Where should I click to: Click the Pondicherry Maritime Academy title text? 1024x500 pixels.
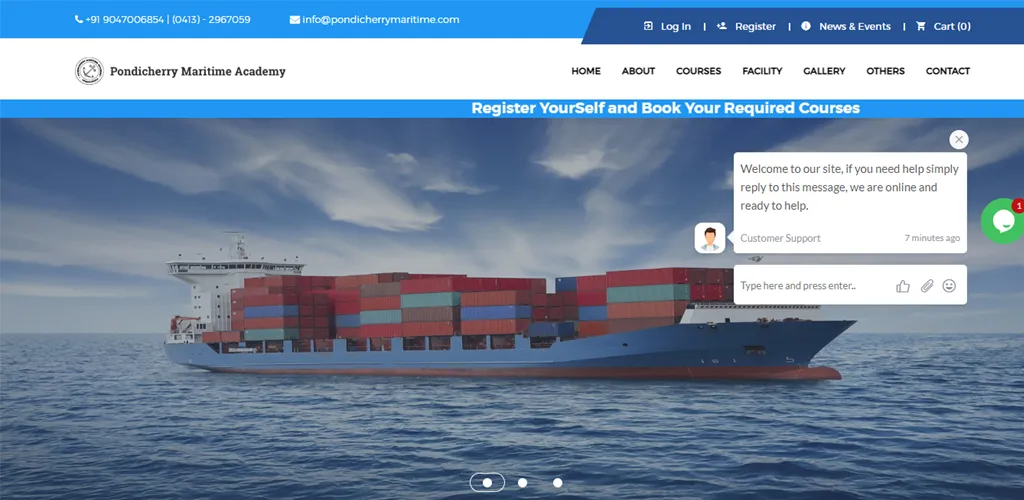coord(198,71)
